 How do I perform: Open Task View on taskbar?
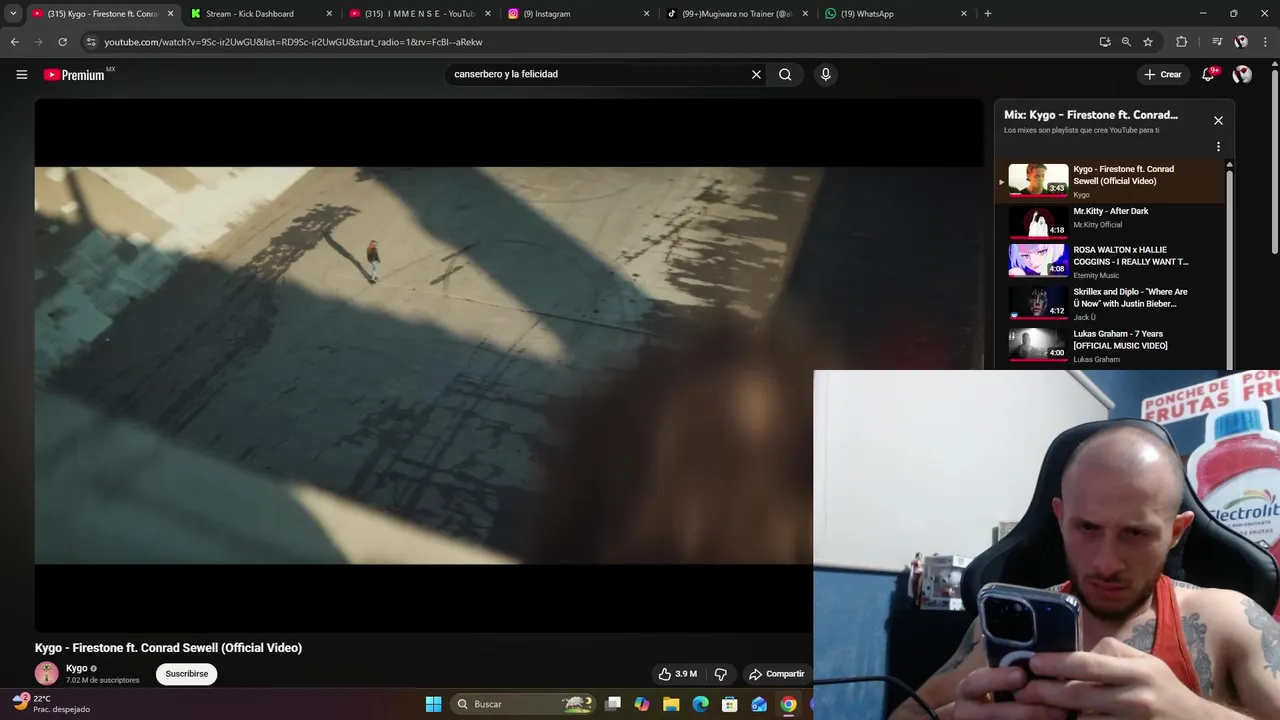(x=613, y=704)
